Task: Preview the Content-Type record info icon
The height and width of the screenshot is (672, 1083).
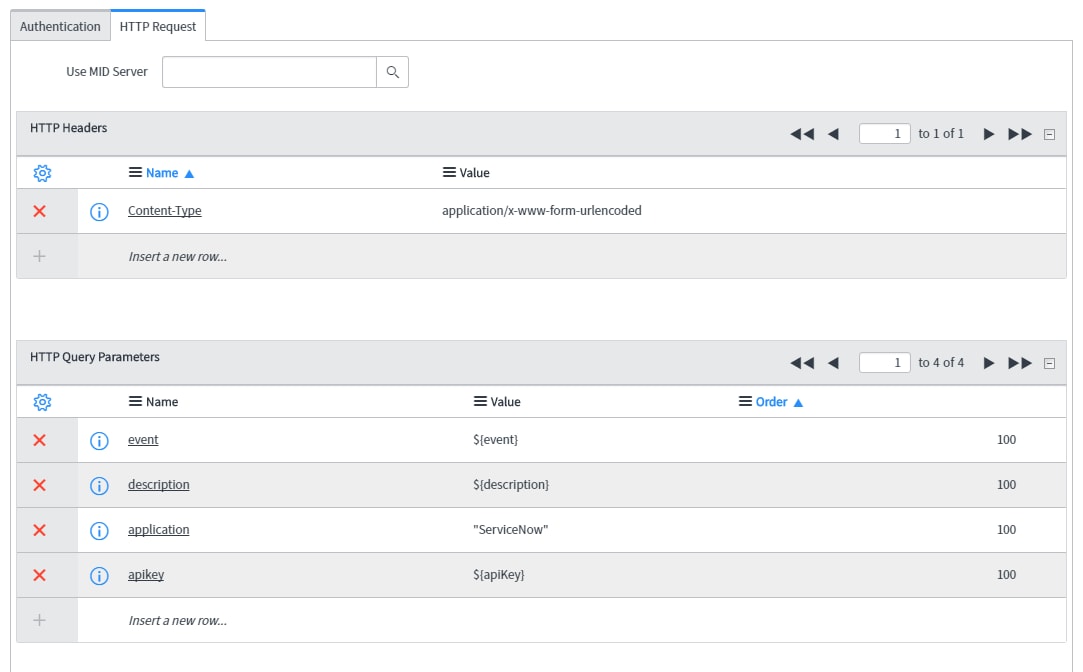Action: pos(99,212)
